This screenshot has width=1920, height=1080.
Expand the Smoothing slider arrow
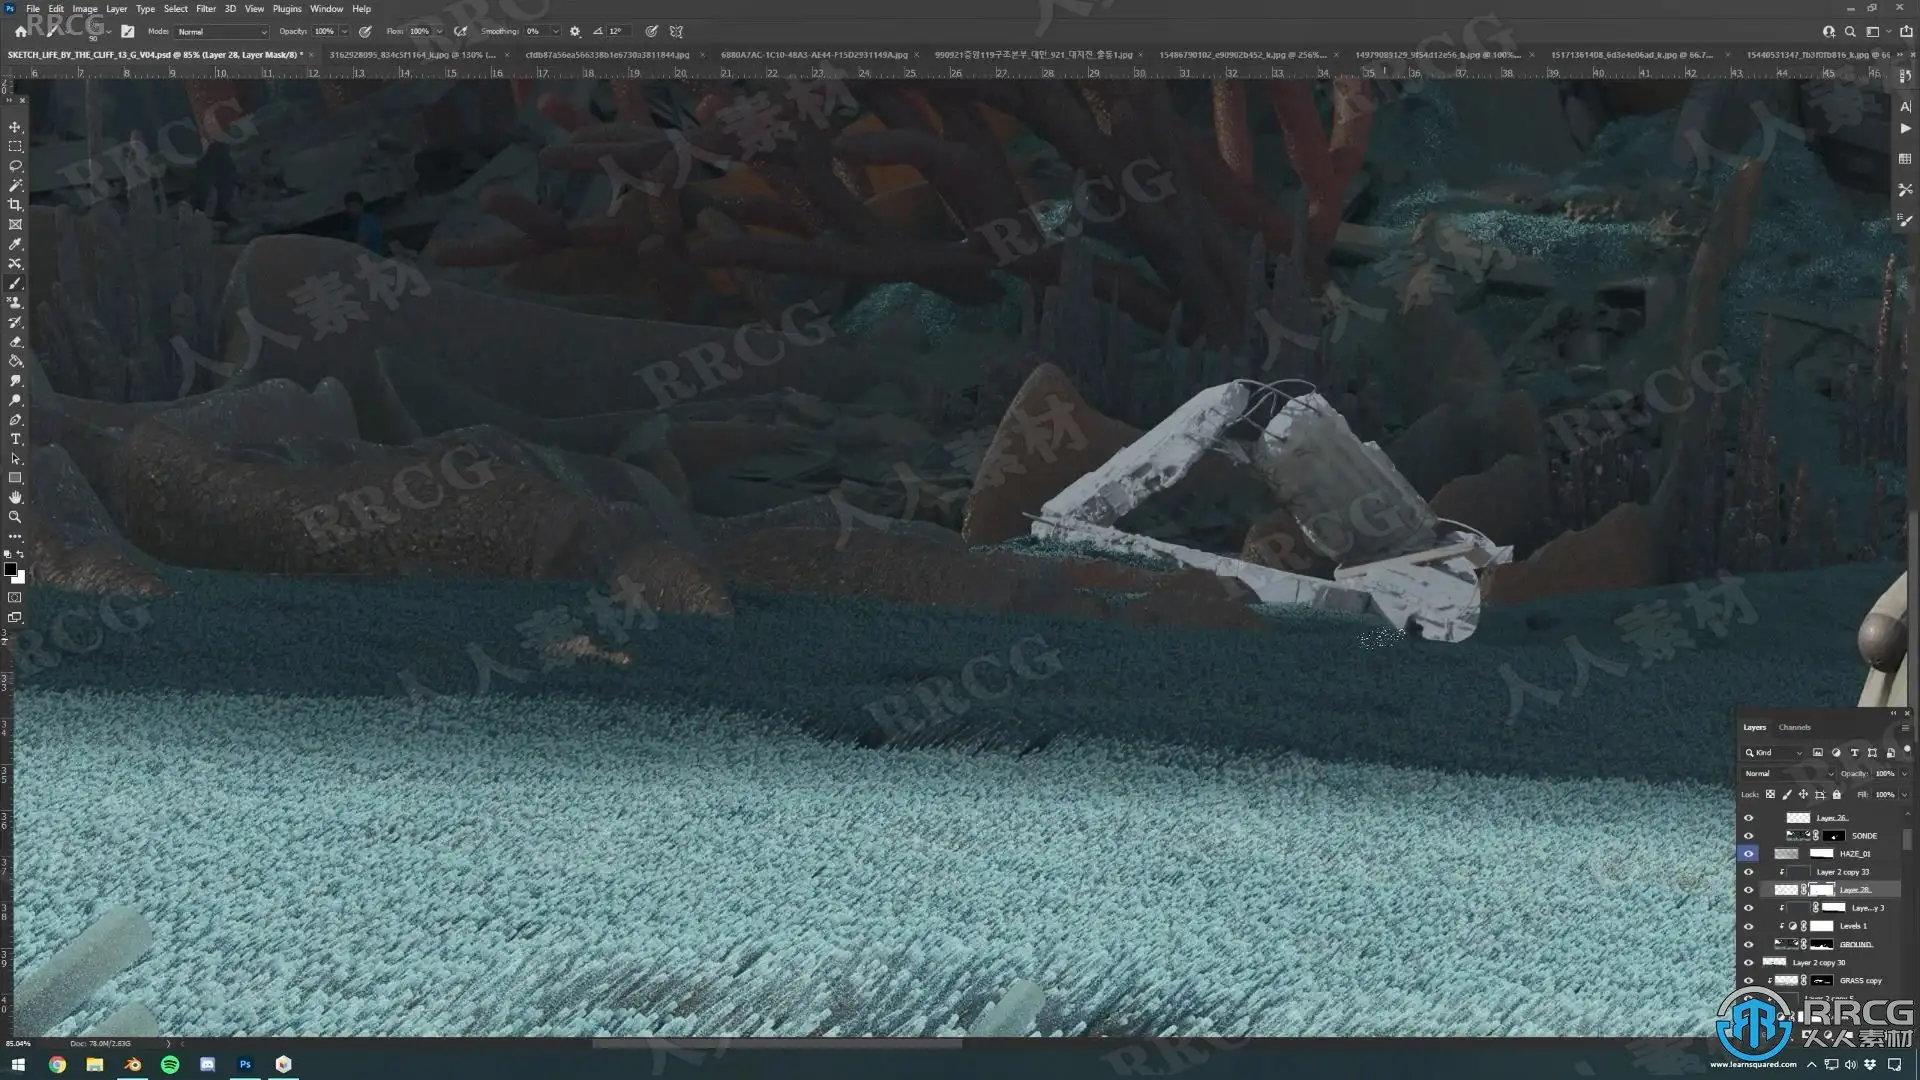coord(555,31)
